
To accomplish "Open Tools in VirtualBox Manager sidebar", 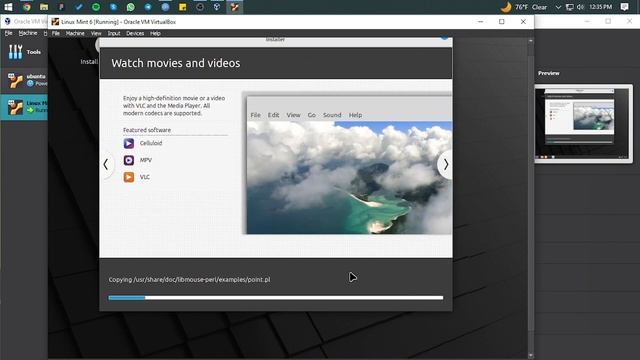I will click(x=24, y=52).
